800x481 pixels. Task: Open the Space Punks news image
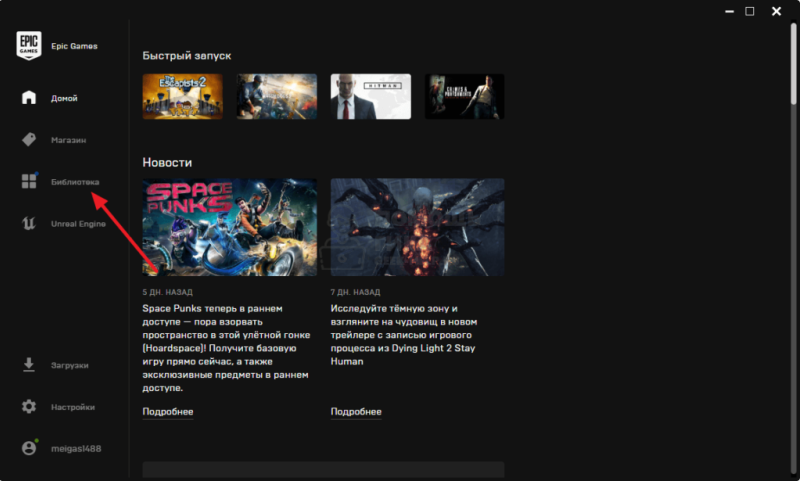230,227
